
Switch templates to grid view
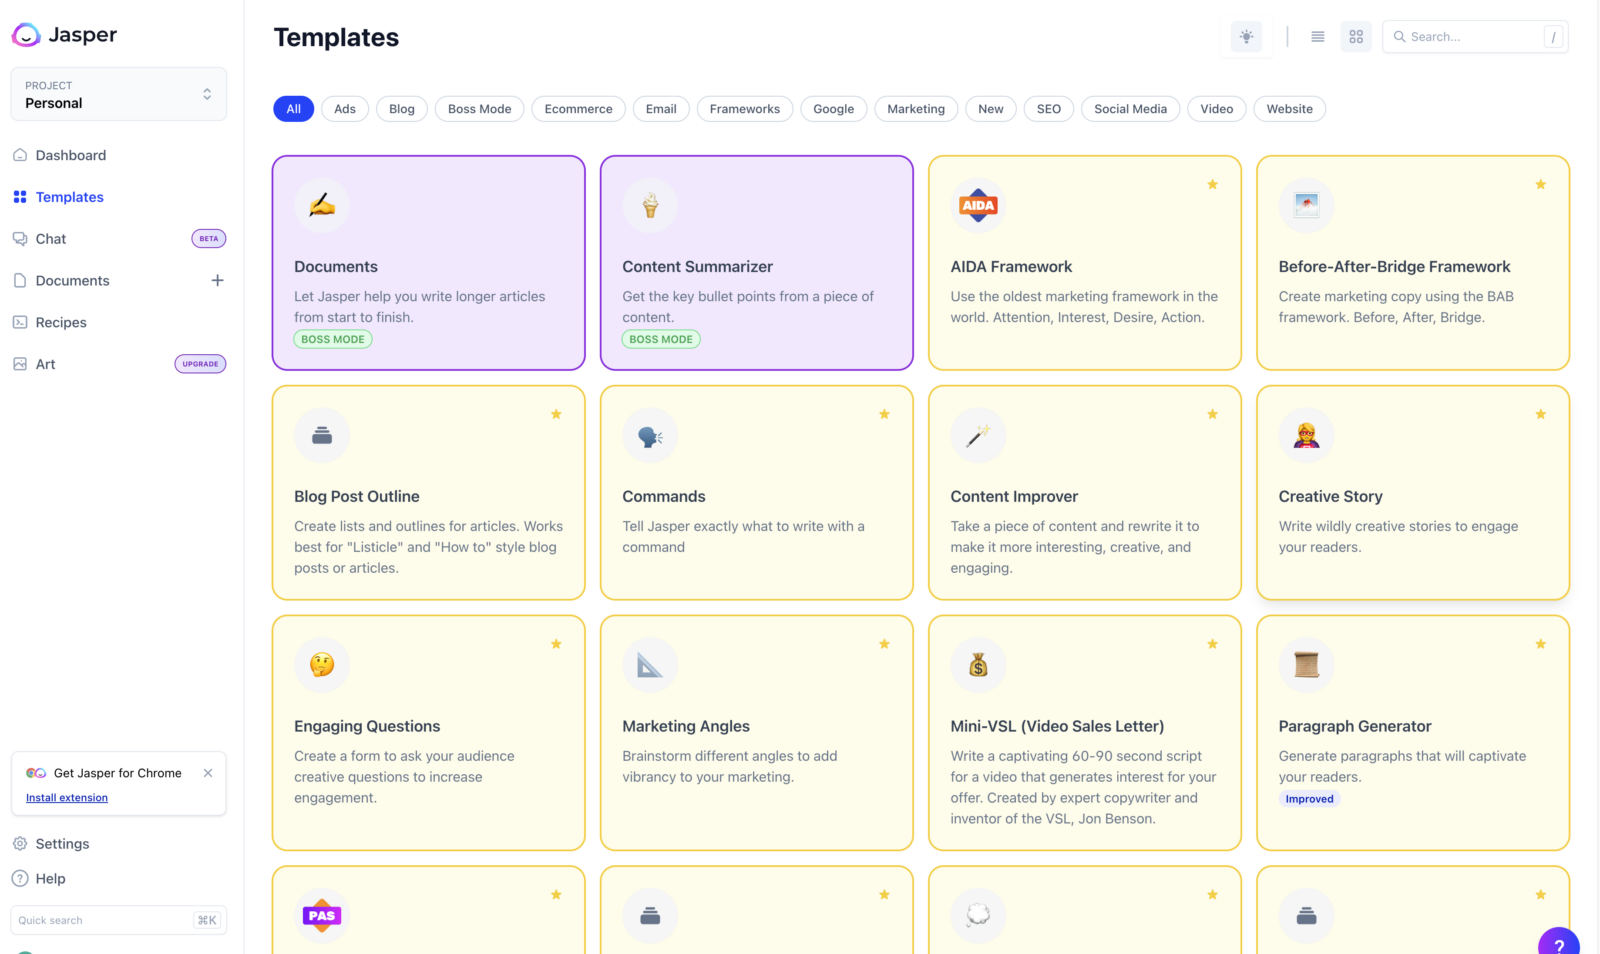(x=1355, y=36)
